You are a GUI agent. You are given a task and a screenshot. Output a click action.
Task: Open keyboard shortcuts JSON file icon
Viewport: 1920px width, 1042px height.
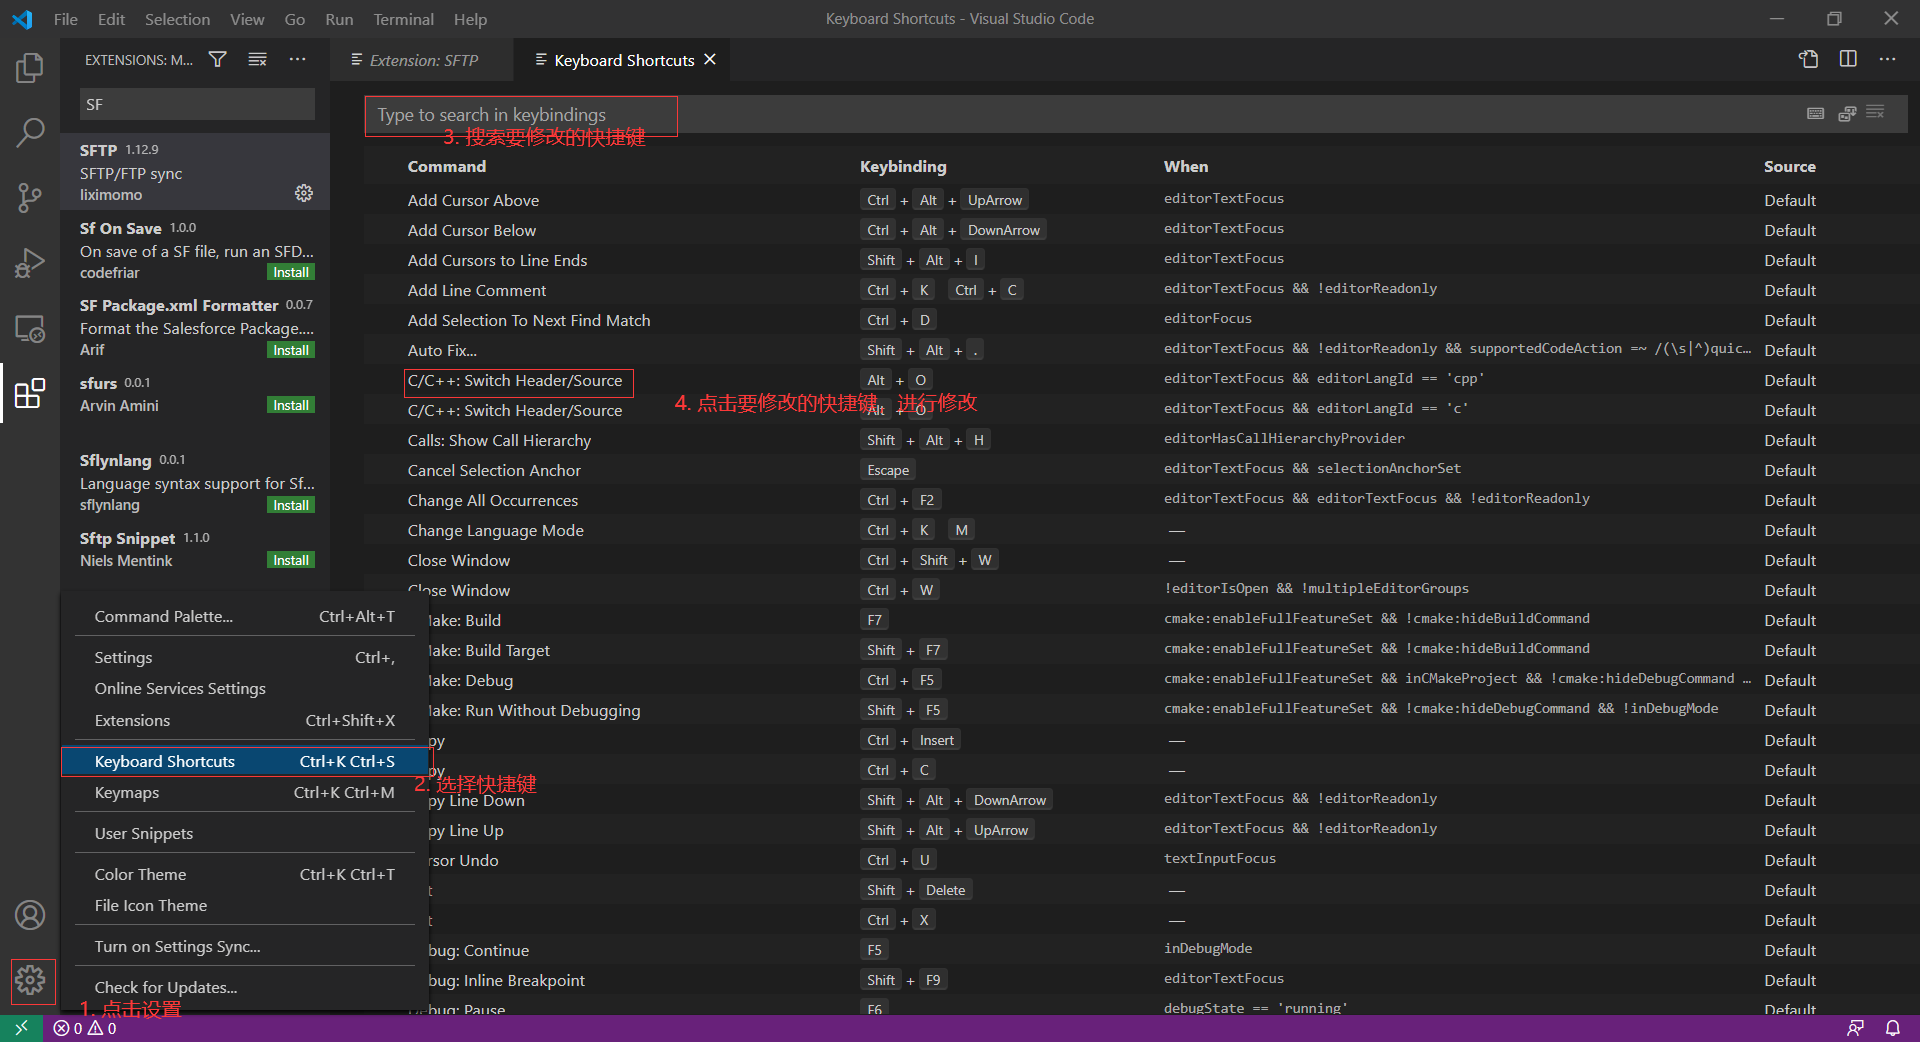coord(1808,59)
